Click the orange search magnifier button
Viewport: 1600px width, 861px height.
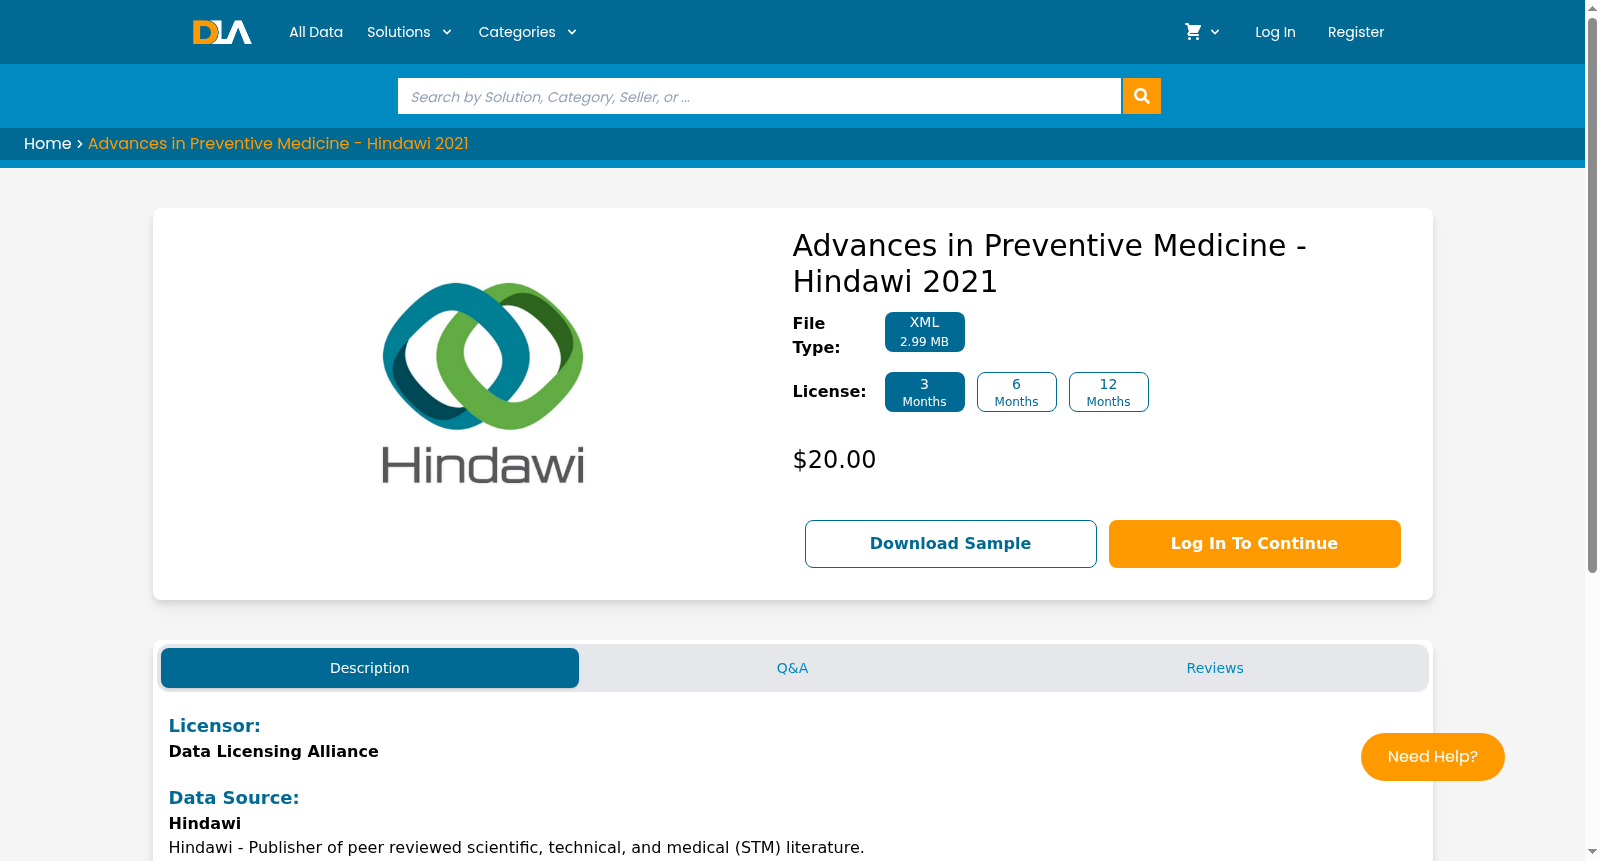(x=1142, y=96)
